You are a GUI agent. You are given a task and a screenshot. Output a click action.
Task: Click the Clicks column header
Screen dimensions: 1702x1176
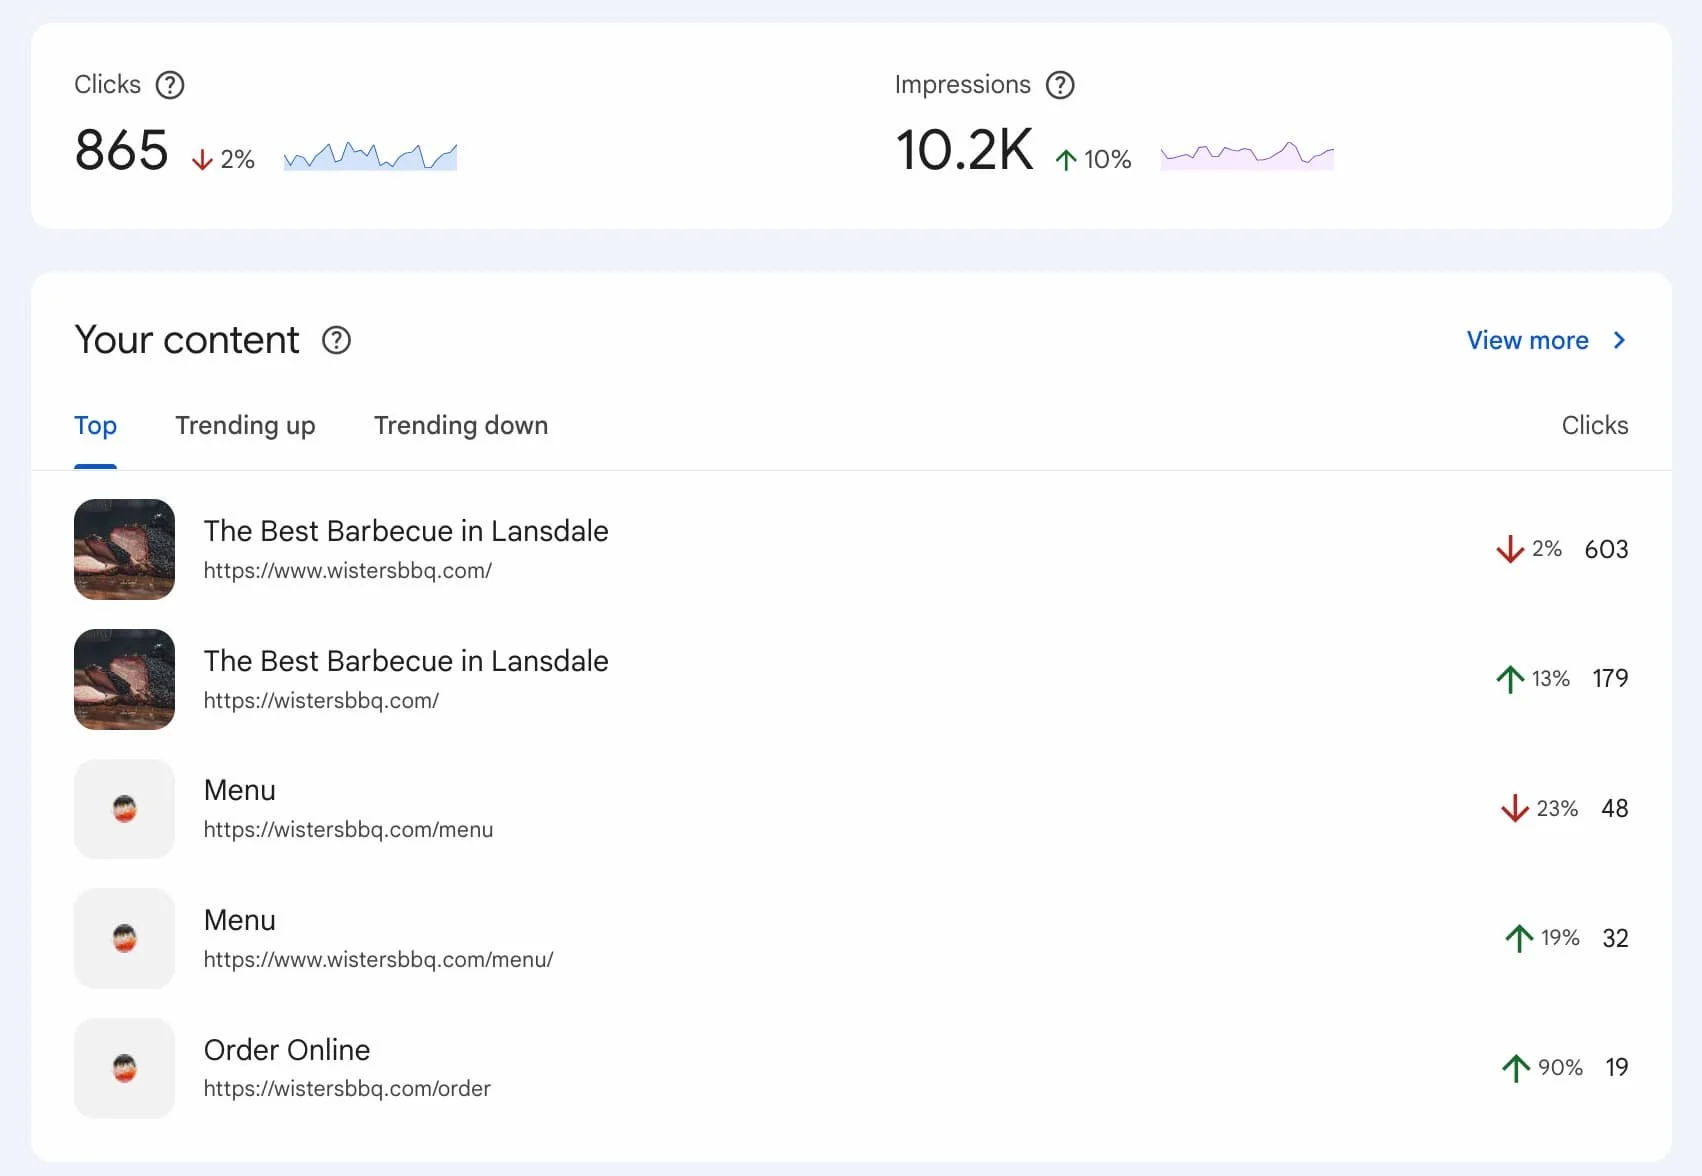(x=1595, y=426)
